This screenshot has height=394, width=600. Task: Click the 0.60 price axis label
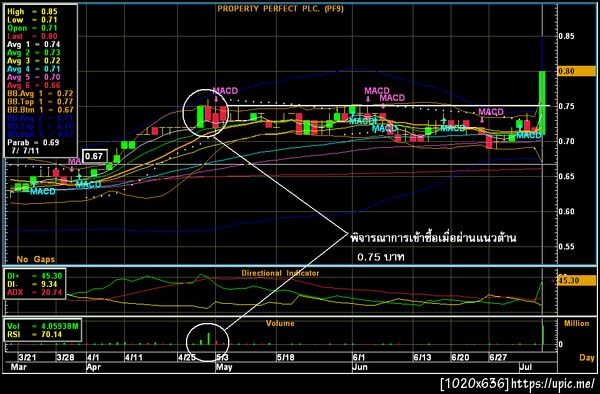(566, 212)
